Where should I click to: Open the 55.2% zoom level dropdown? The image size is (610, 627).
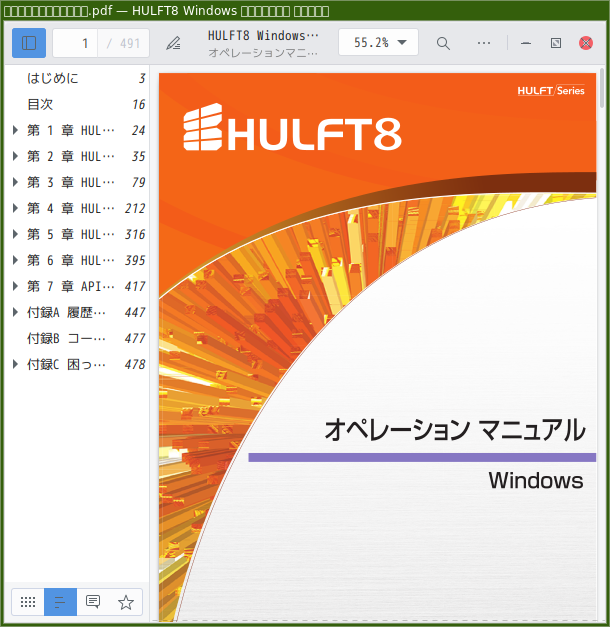coord(378,42)
